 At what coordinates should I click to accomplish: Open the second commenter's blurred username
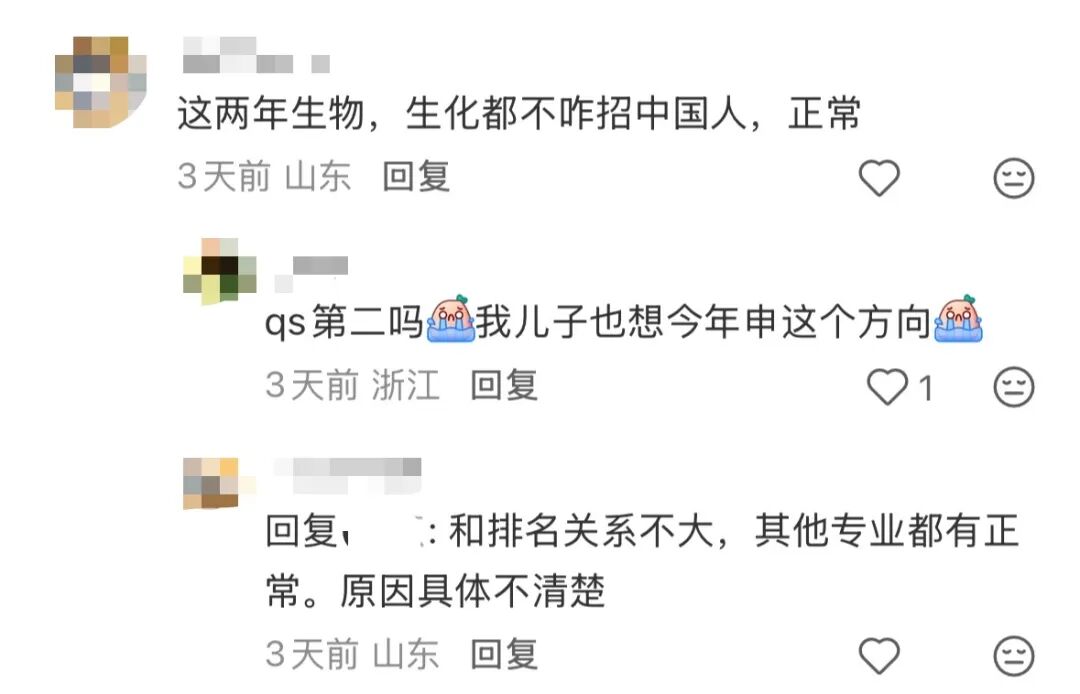[311, 274]
